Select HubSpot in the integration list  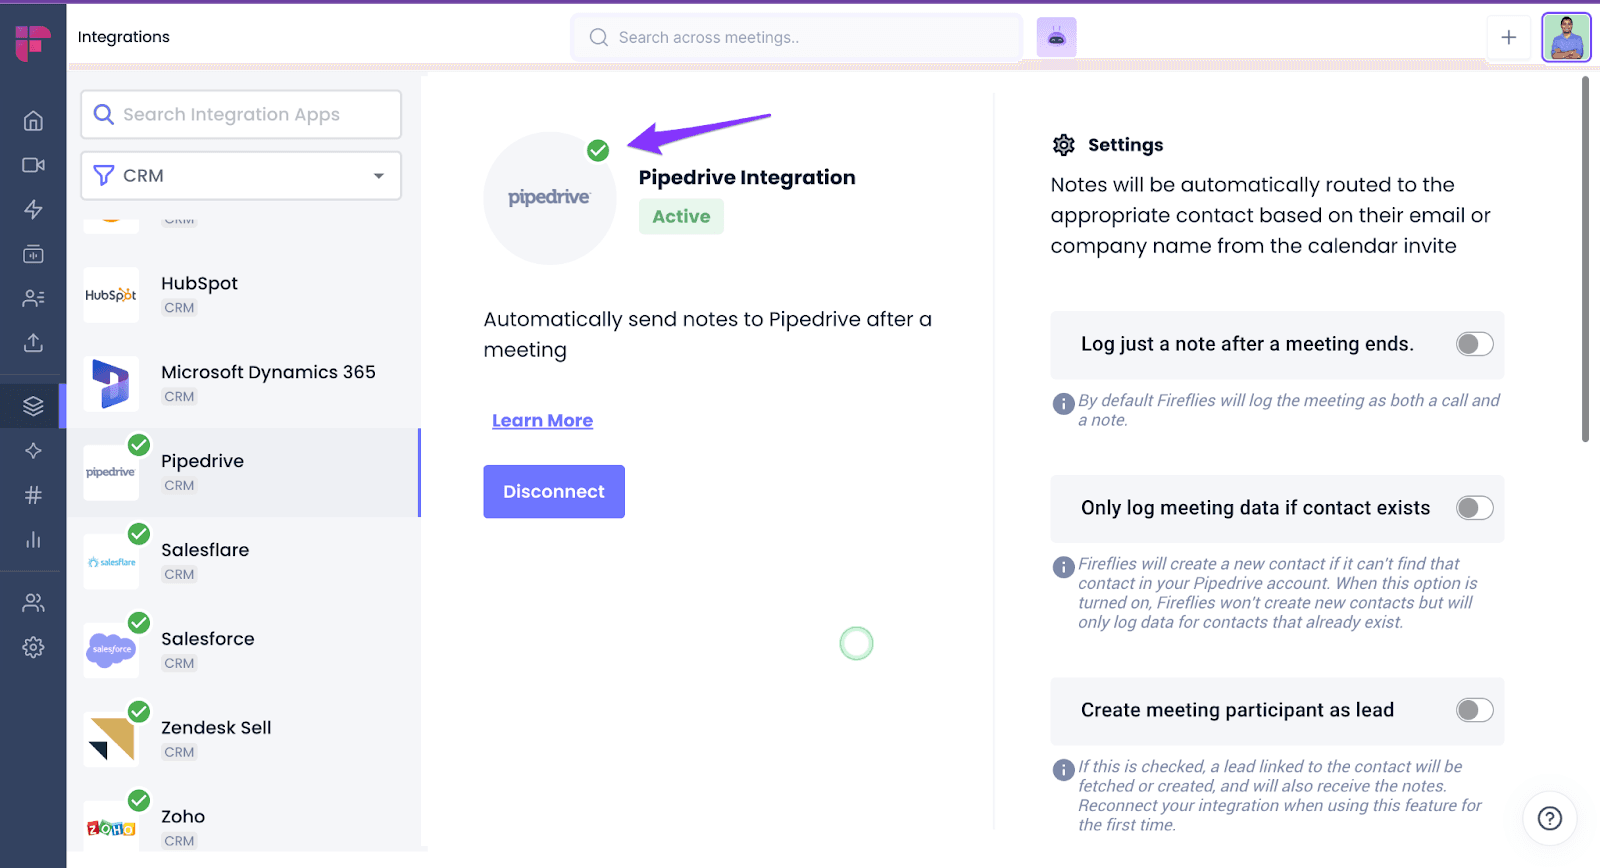pyautogui.click(x=243, y=295)
